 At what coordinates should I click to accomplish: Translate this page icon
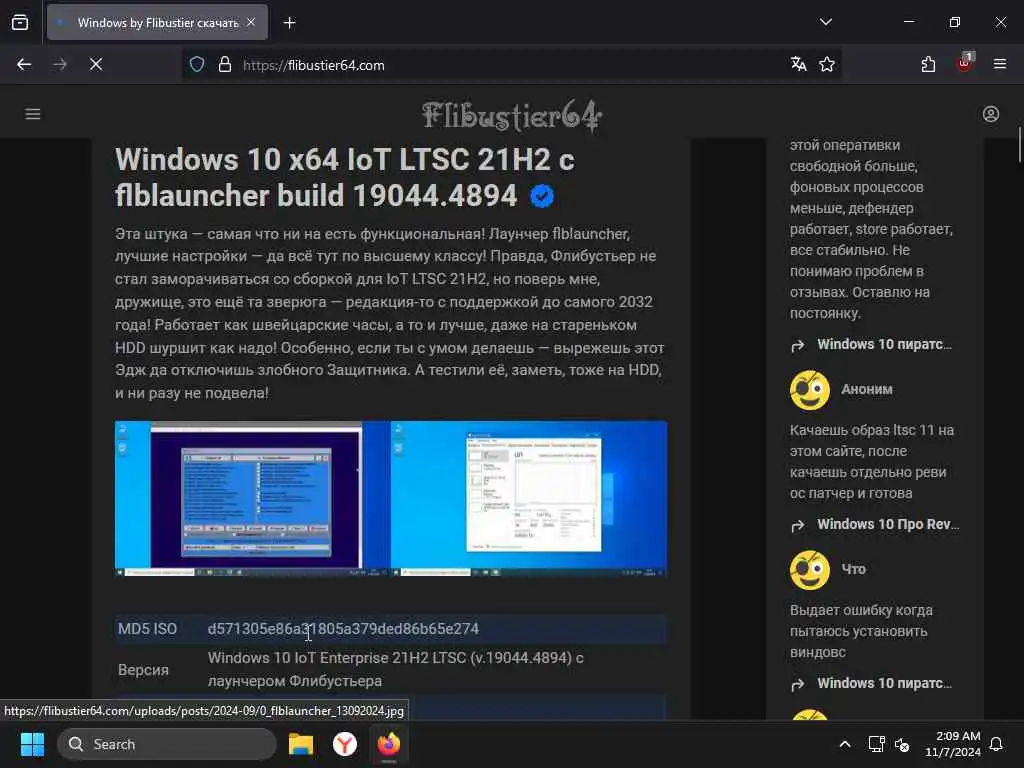tap(798, 64)
